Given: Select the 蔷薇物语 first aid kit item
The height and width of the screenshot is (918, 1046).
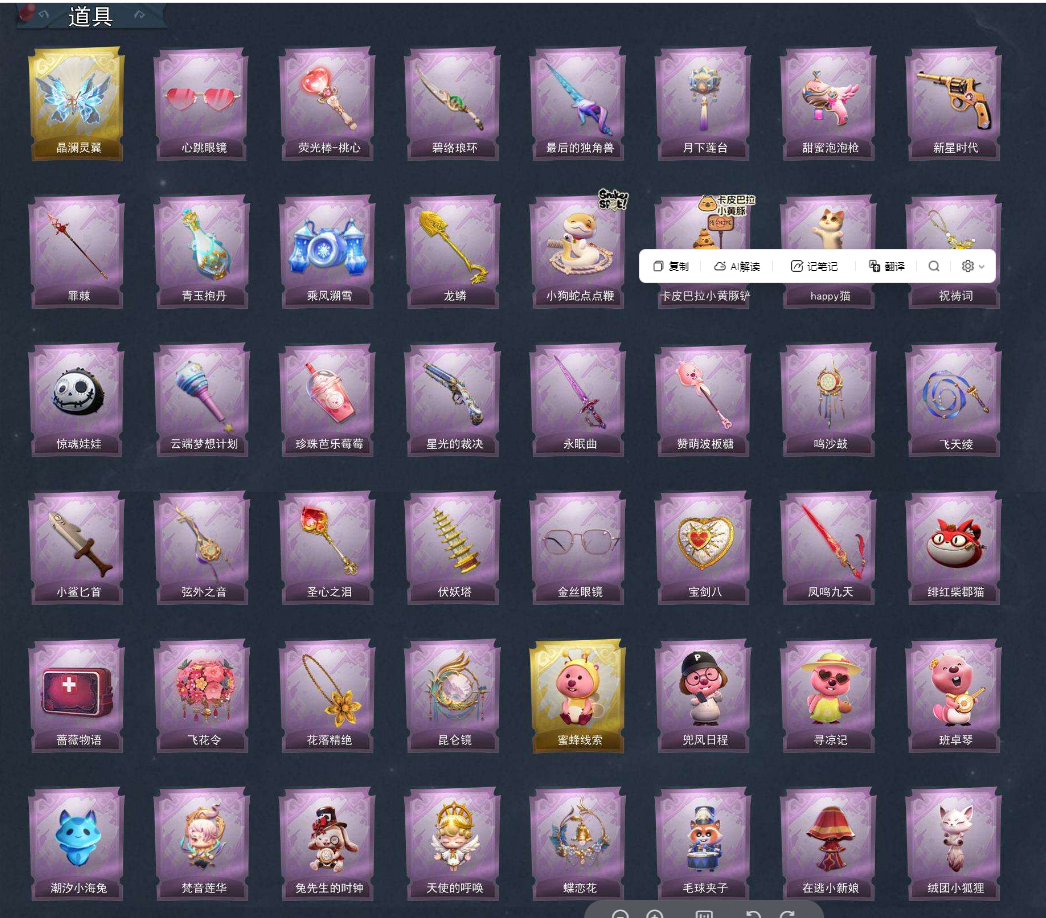Looking at the screenshot, I should tap(76, 696).
